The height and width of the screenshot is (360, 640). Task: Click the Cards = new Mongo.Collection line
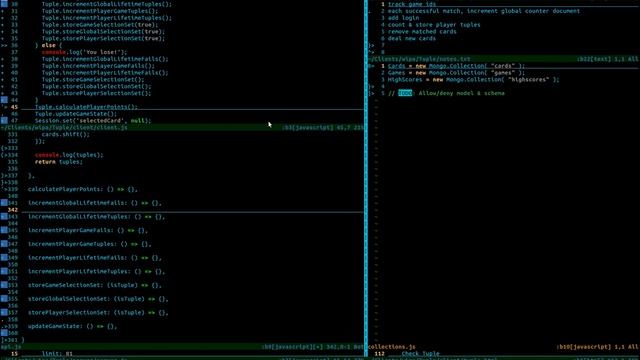(x=456, y=66)
